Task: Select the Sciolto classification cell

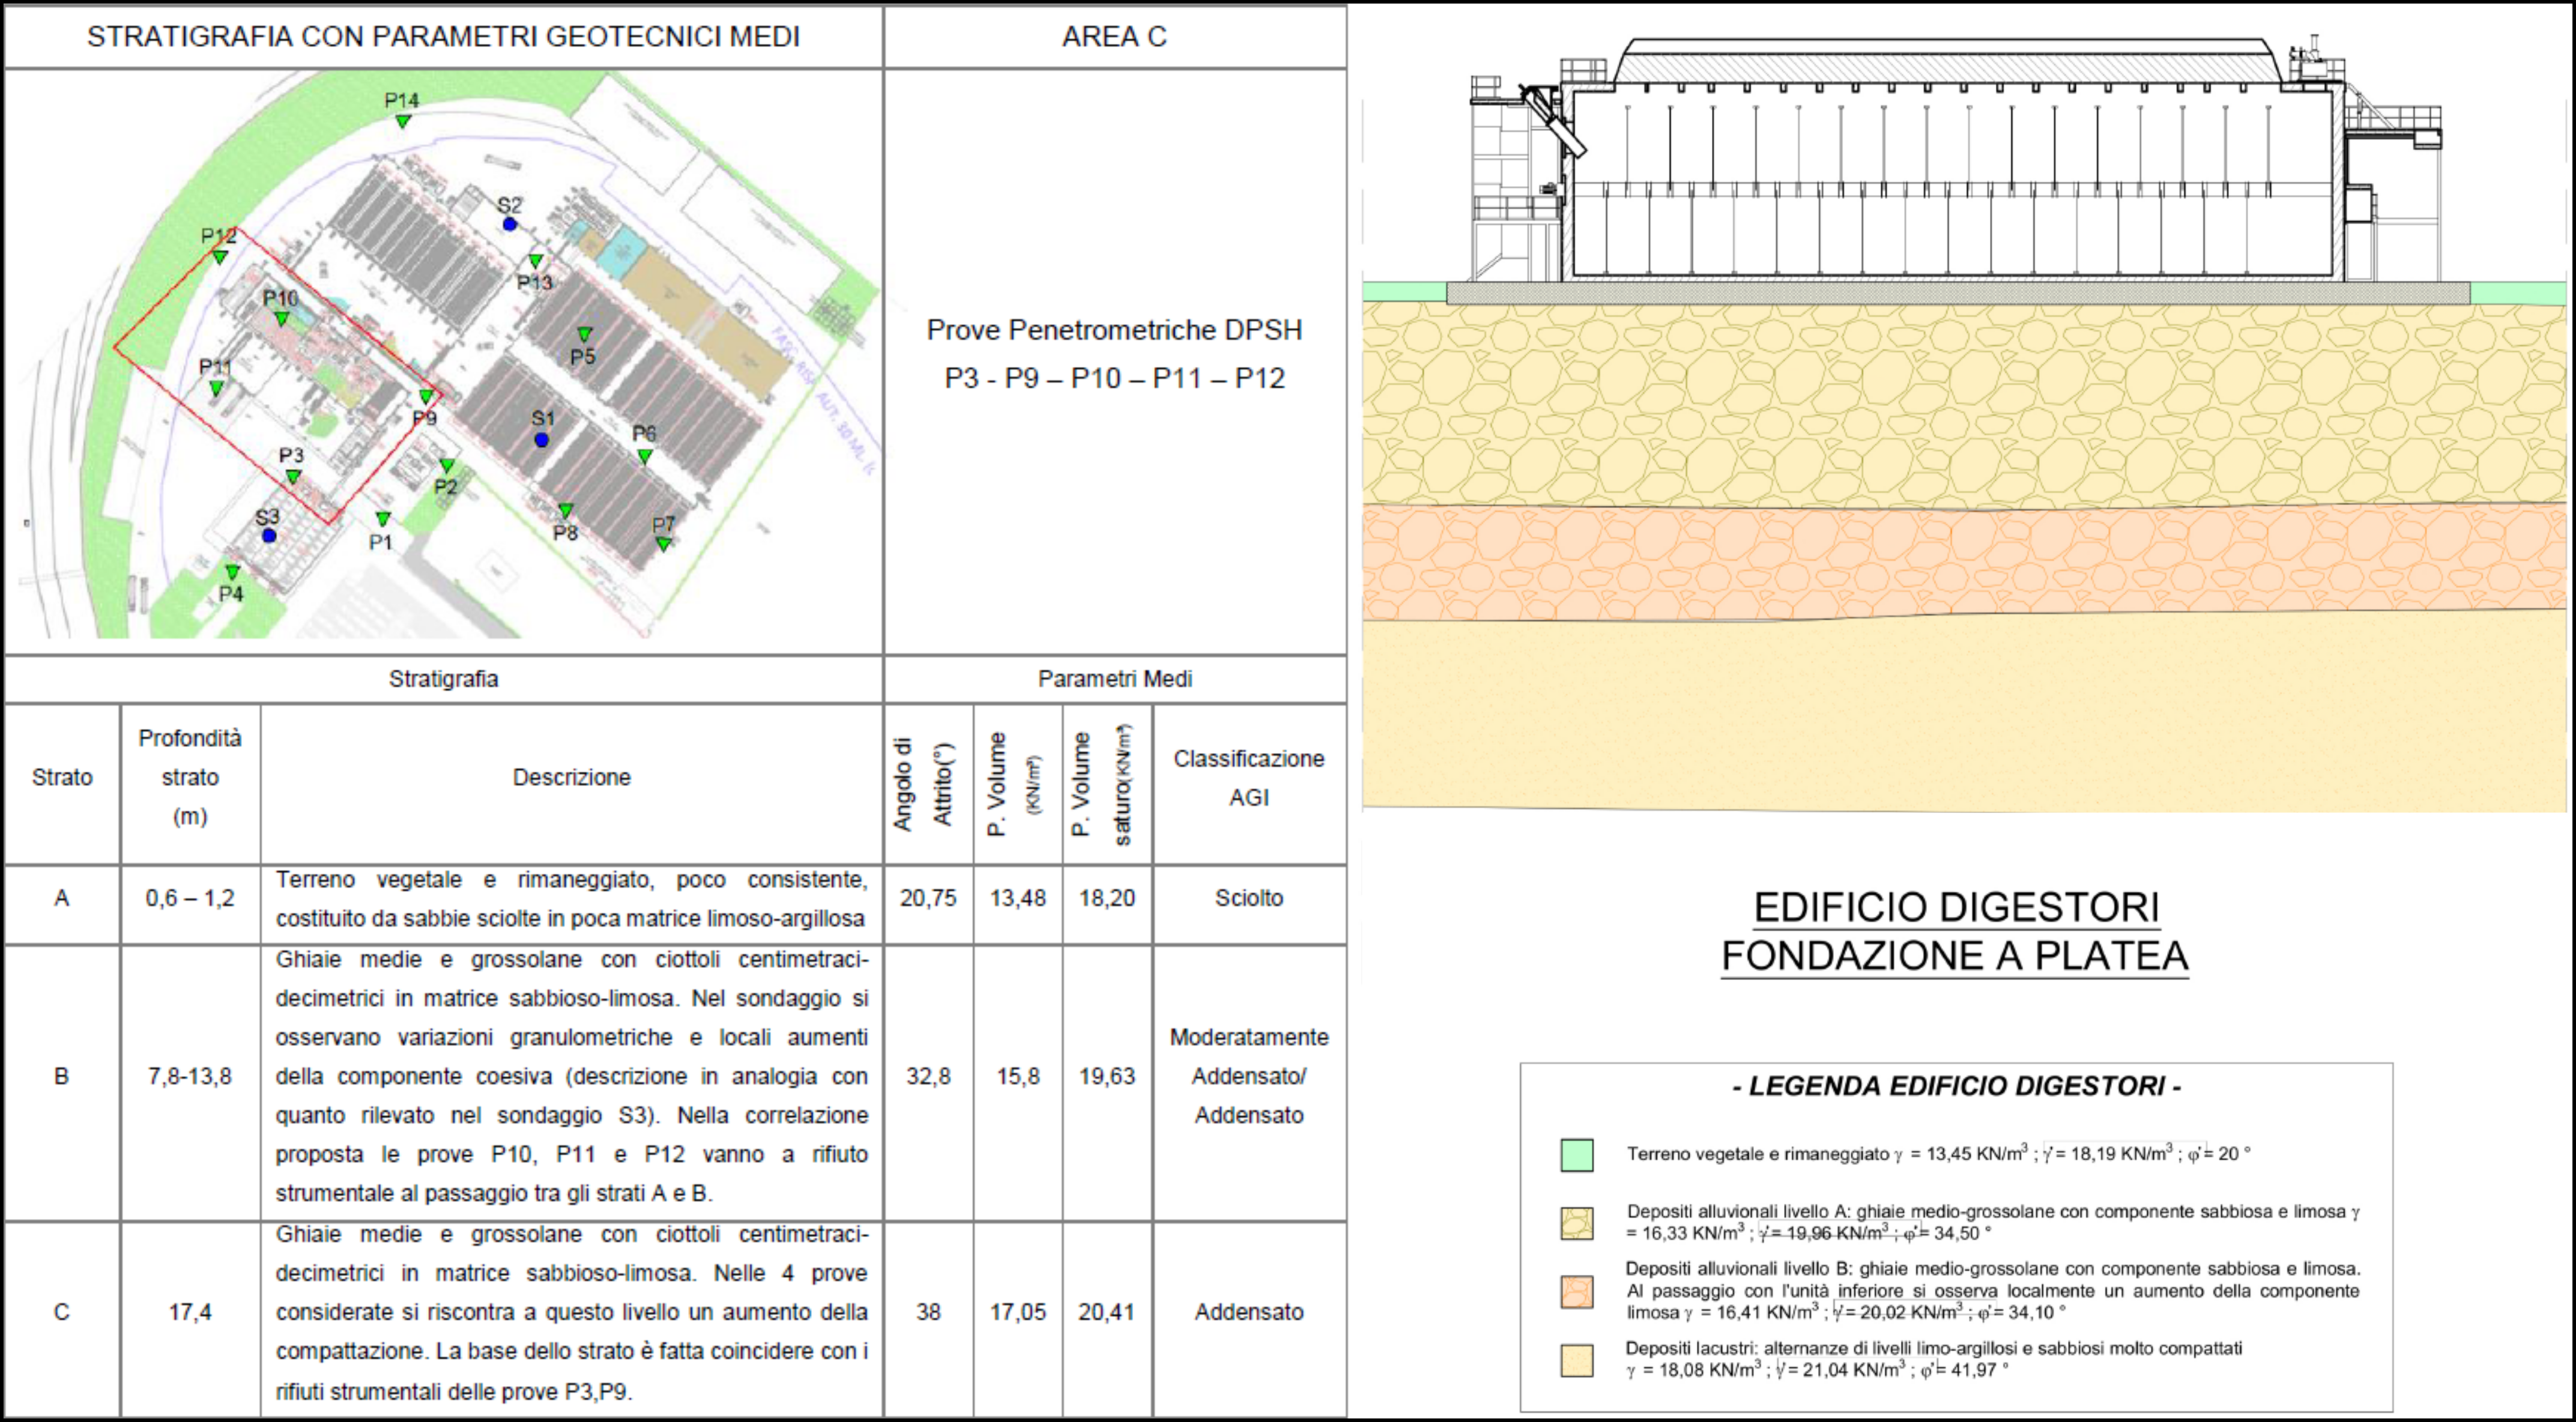Action: coord(1249,898)
